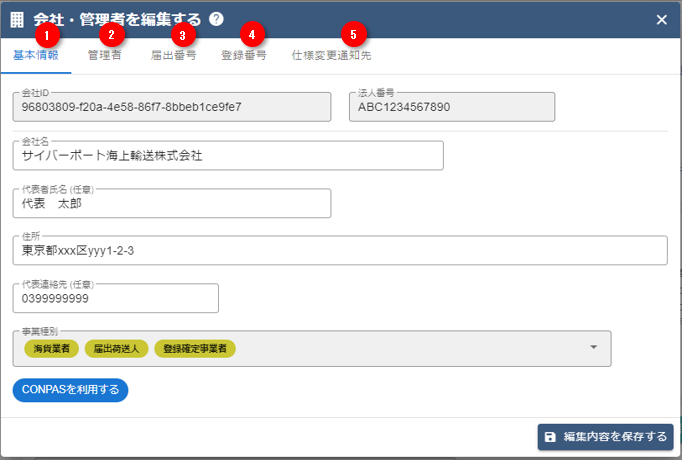Click the read-only 会社ID field

(x=170, y=107)
